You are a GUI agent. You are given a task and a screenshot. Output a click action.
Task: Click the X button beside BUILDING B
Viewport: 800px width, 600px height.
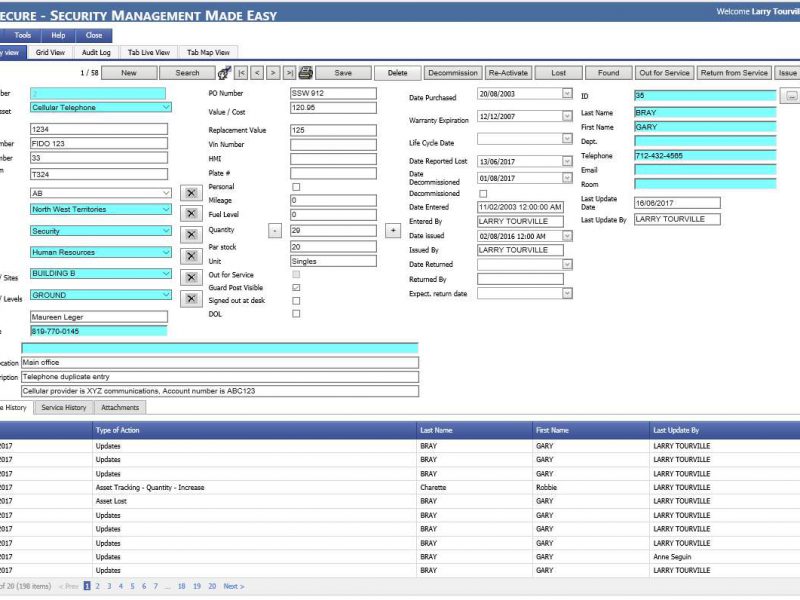[190, 277]
